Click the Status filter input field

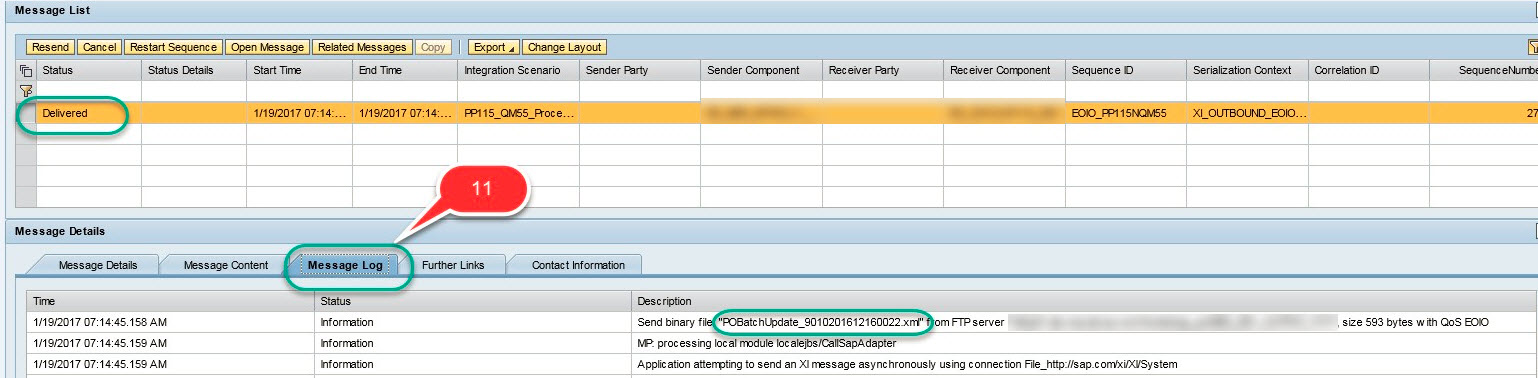tap(89, 91)
